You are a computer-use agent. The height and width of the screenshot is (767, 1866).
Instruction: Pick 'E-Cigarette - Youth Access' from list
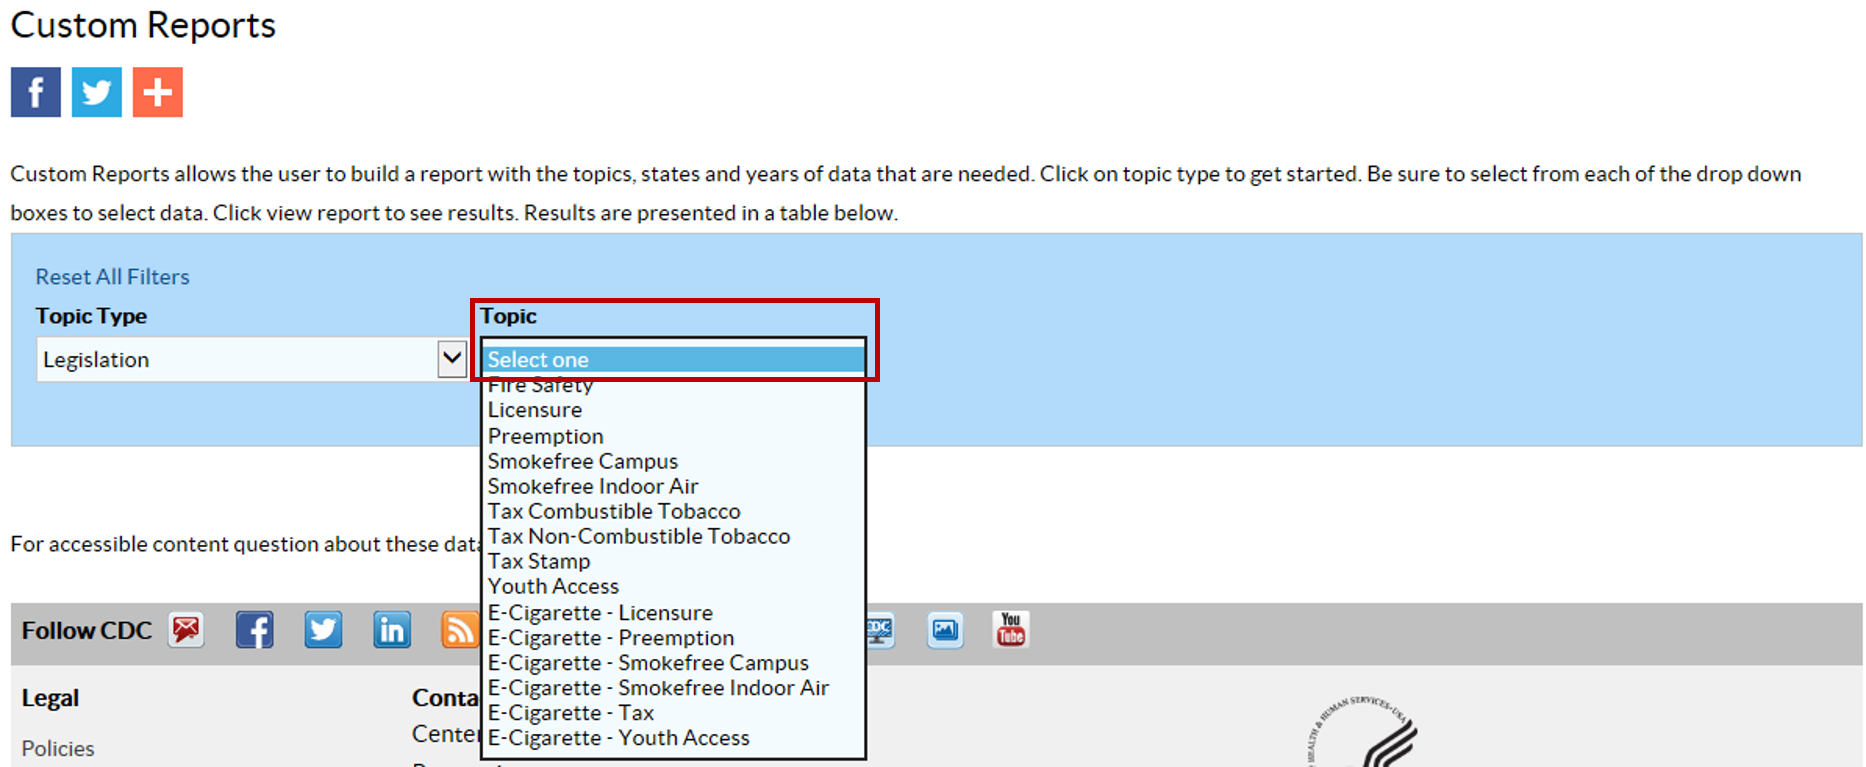point(618,738)
